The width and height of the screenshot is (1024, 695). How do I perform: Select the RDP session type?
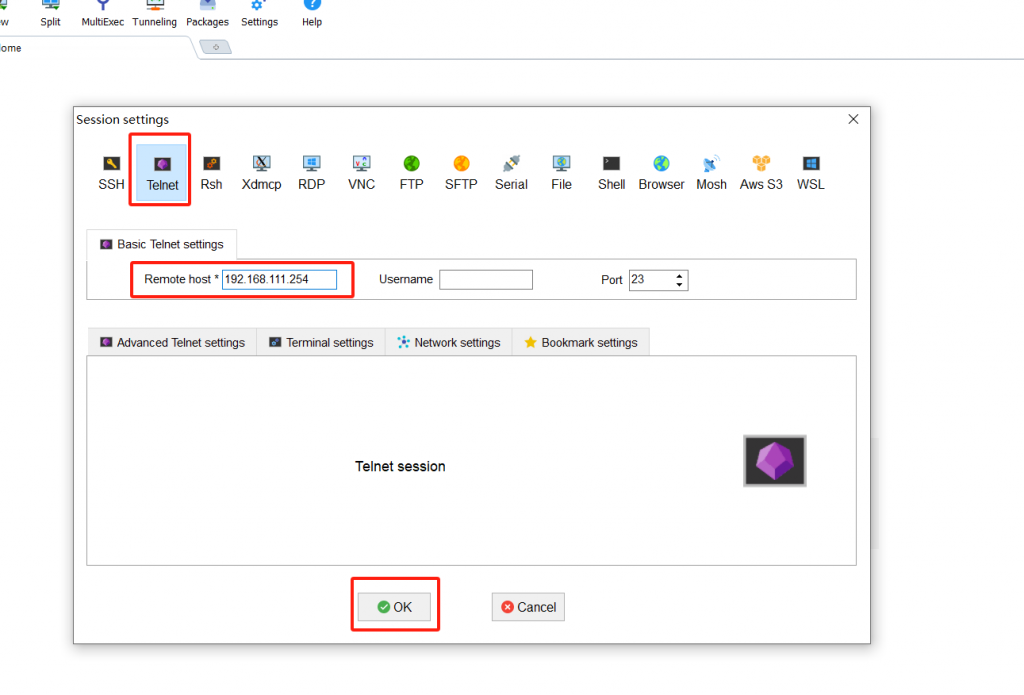coord(312,173)
